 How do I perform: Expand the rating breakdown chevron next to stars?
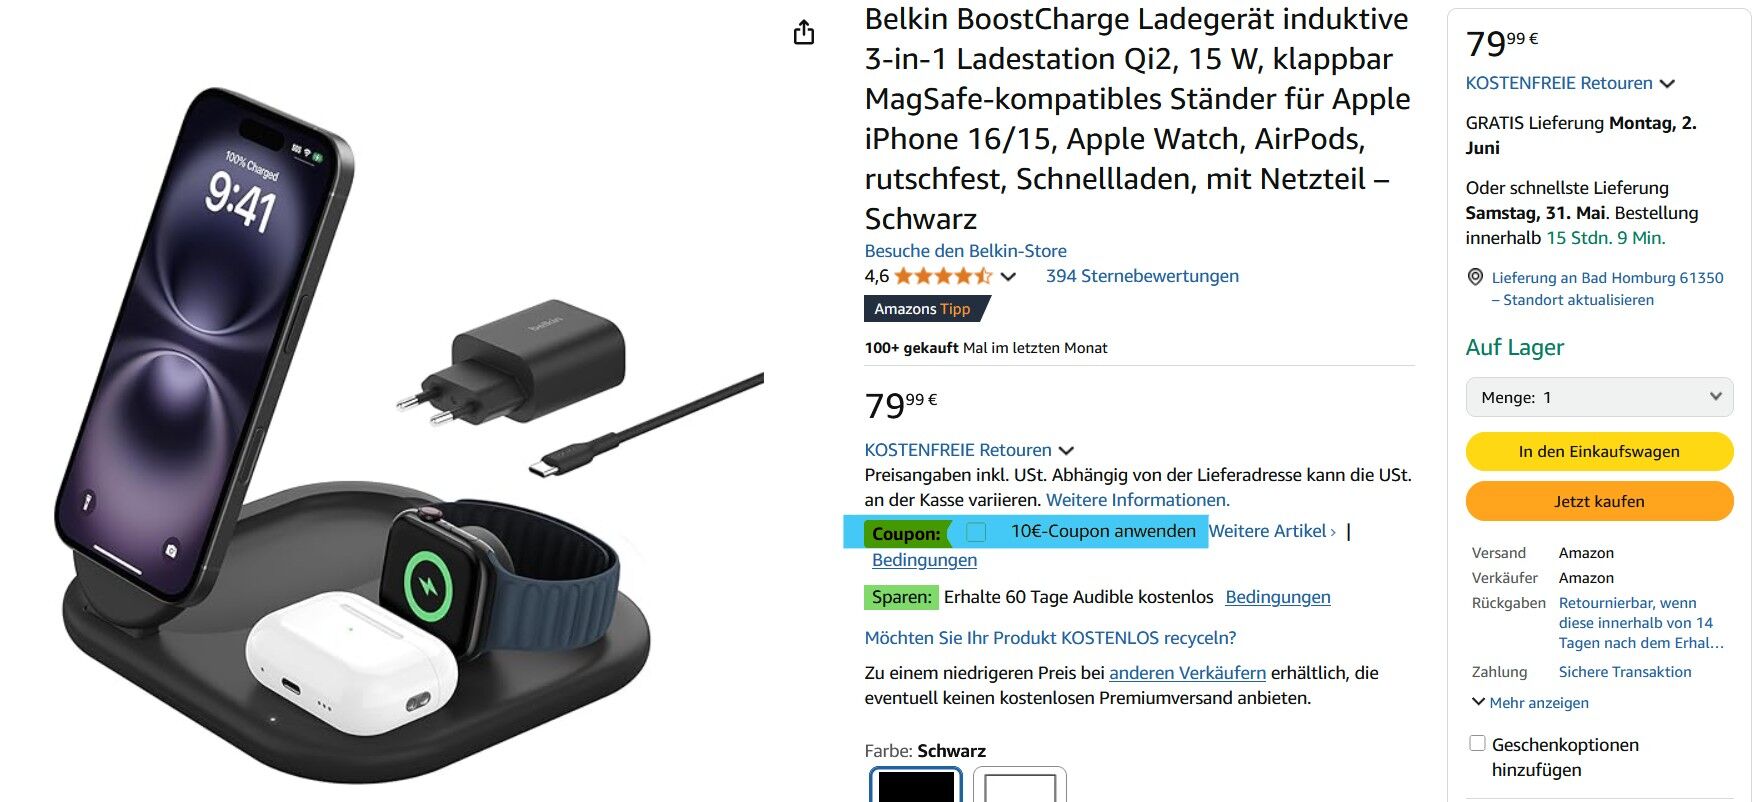1008,277
